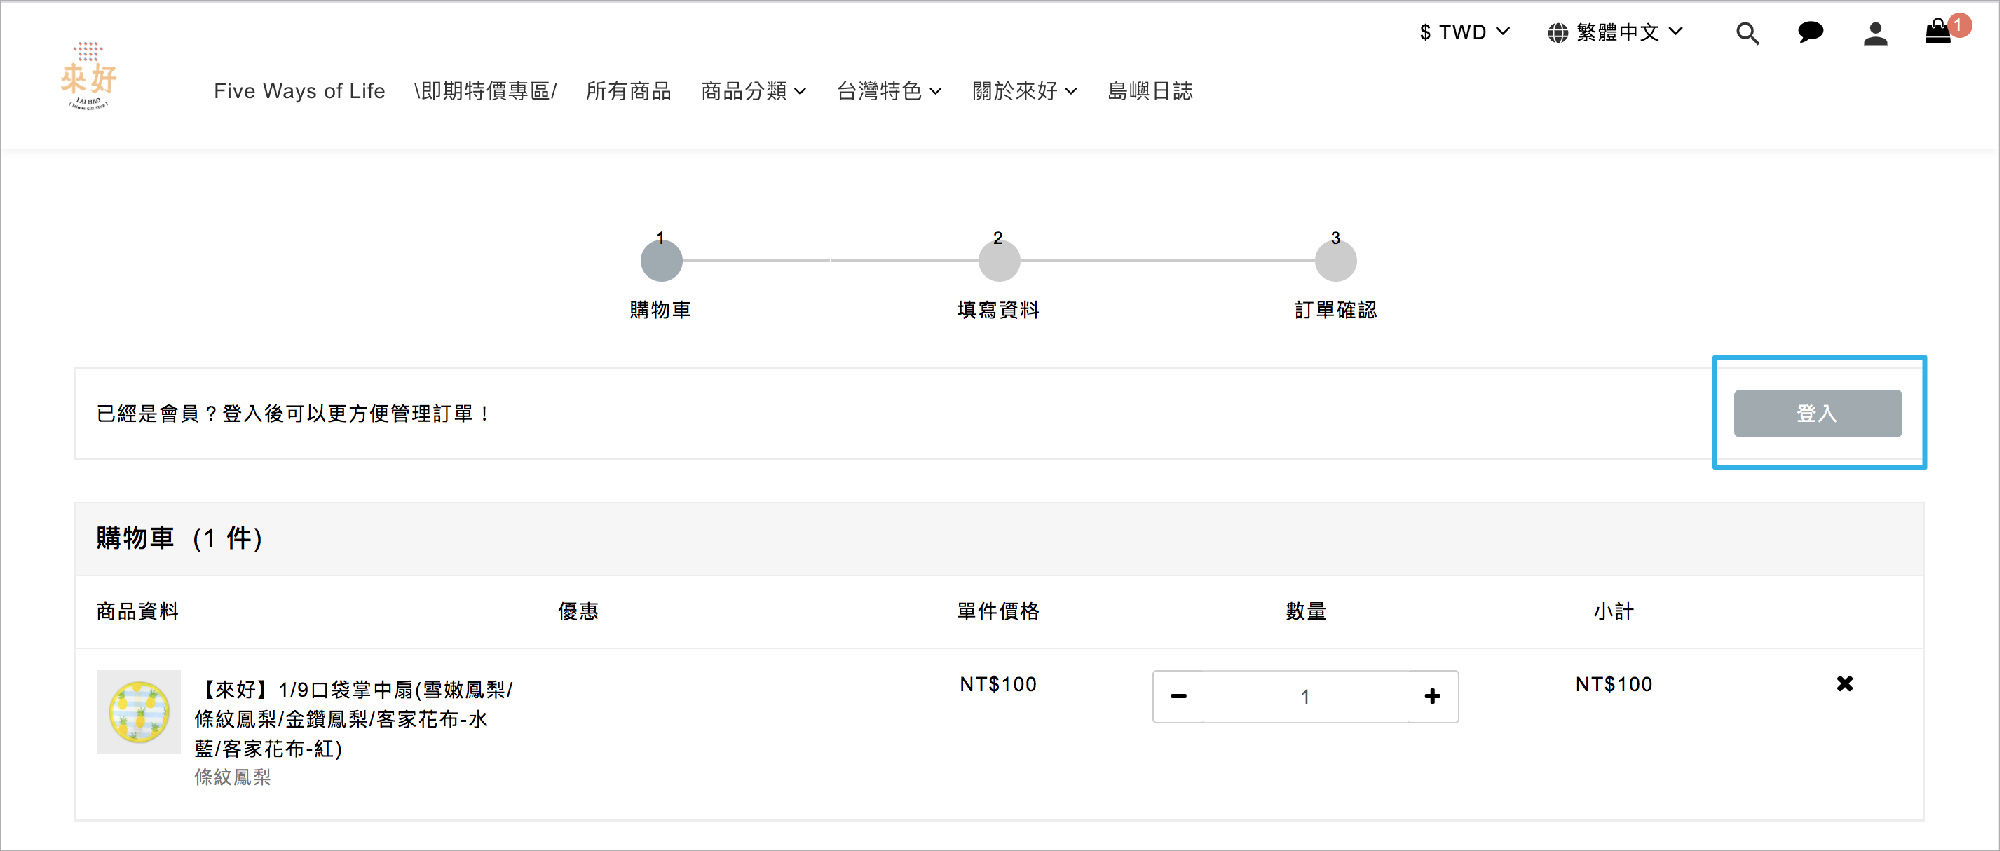
Task: Open the 島嶼日誌 blog link
Action: (x=1150, y=91)
